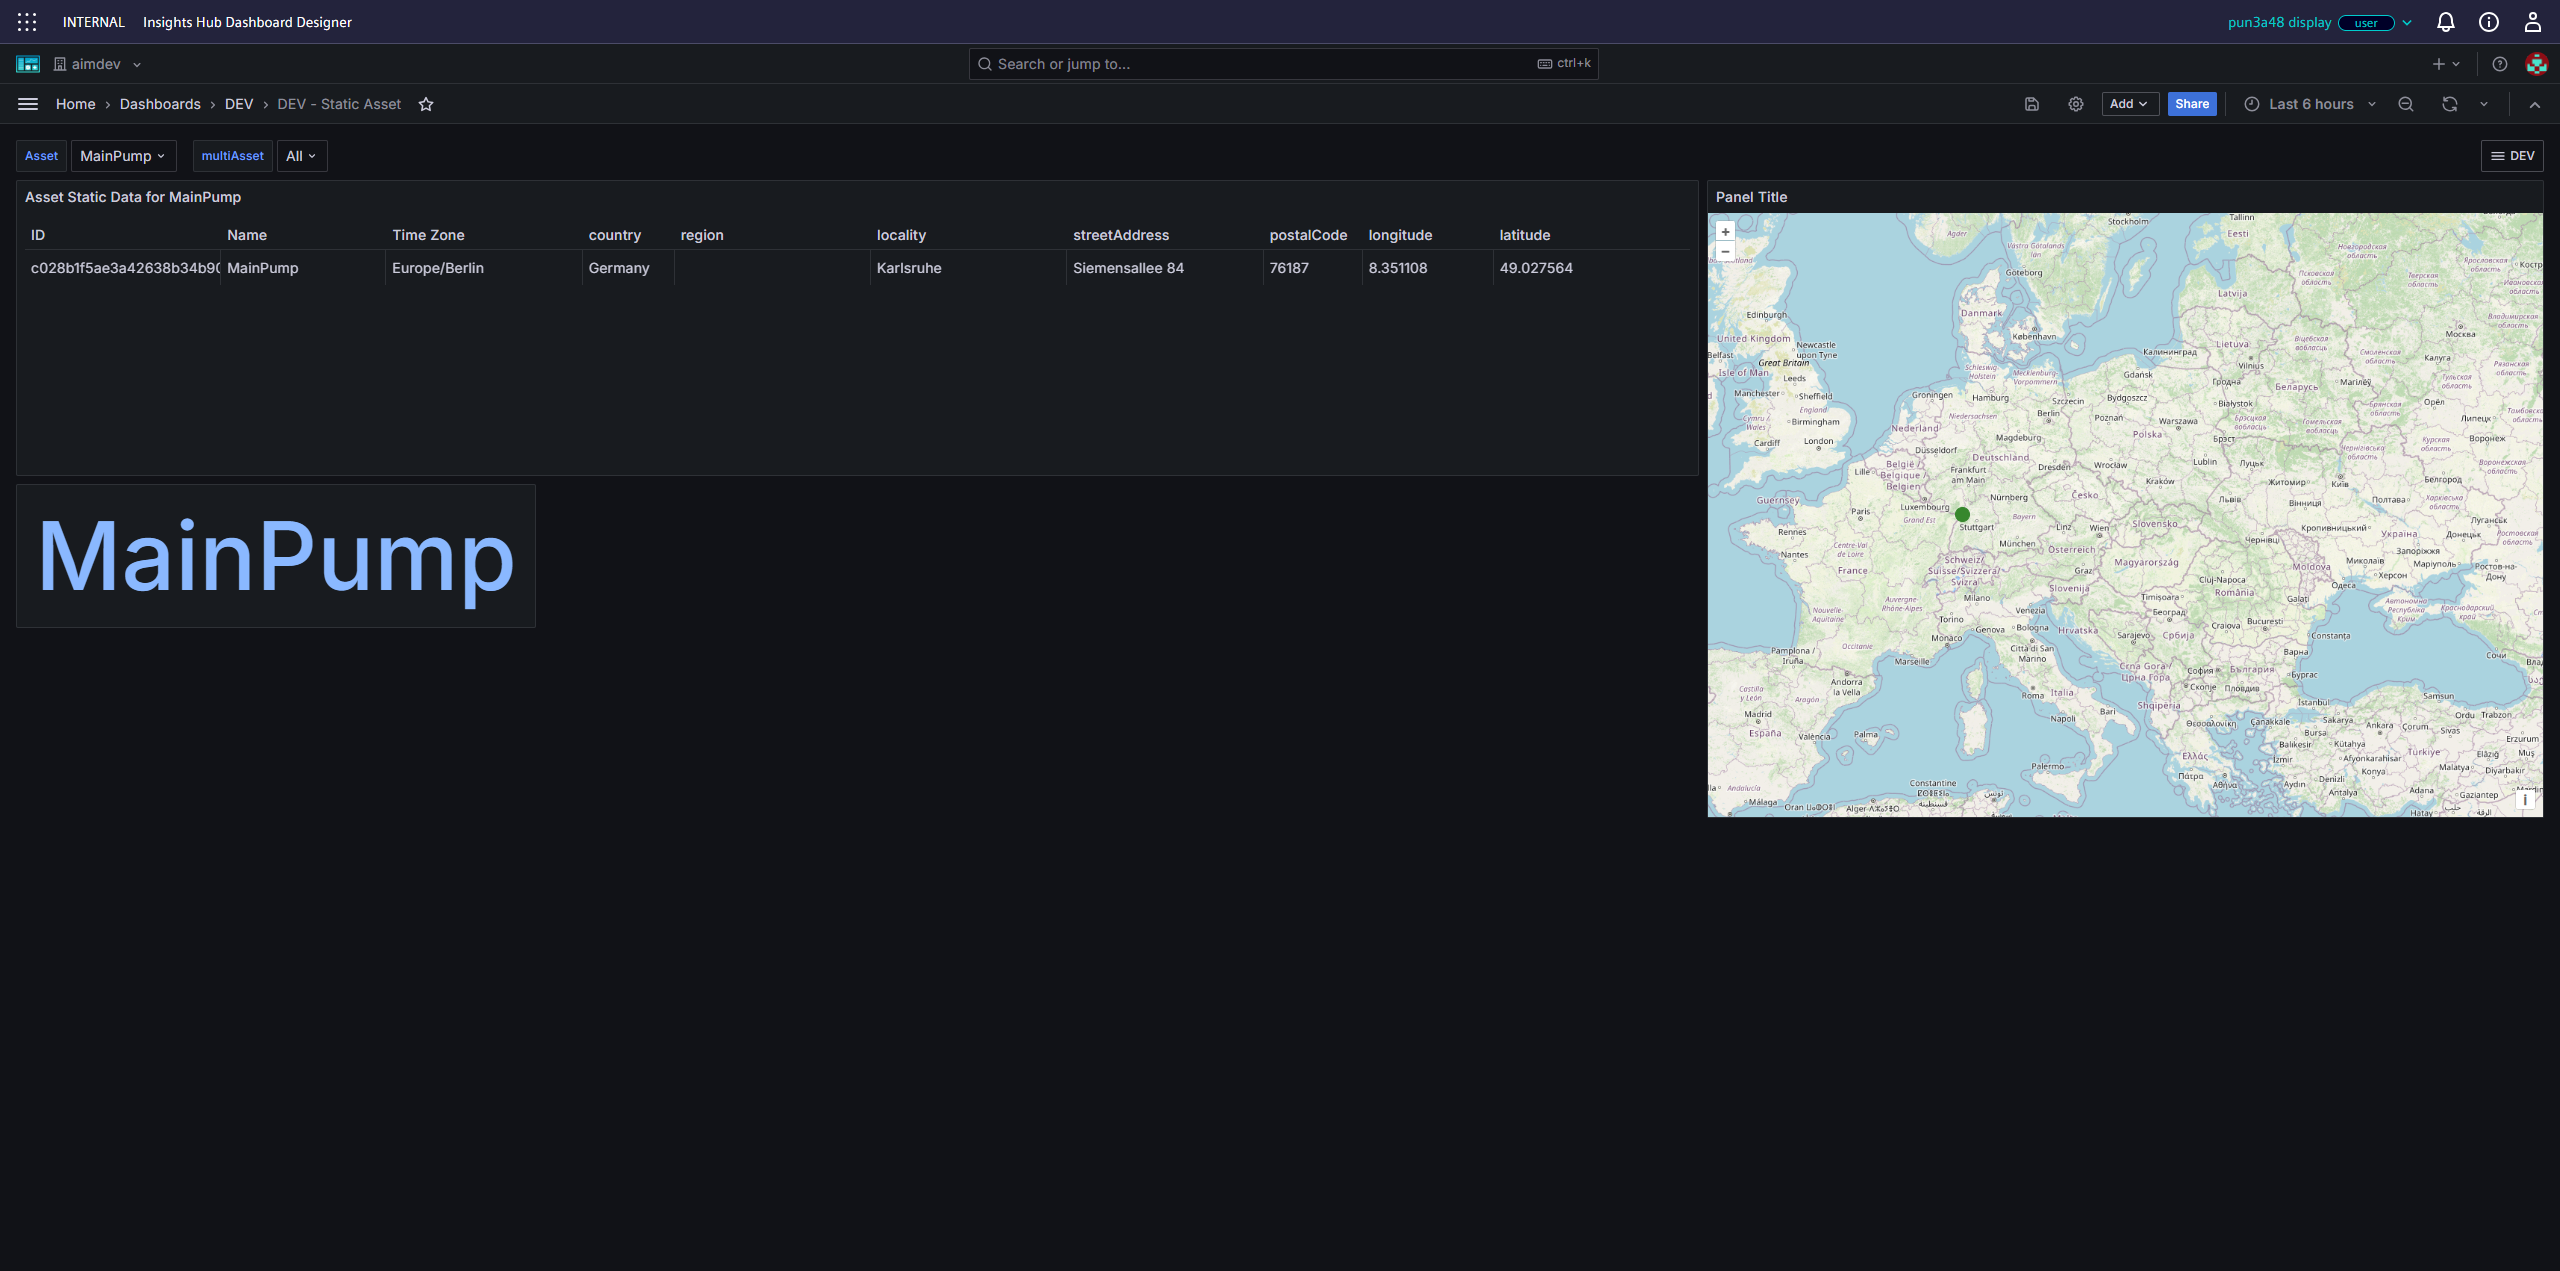Select the 8.351108 longitude cell
This screenshot has height=1271, width=2560.
click(x=1427, y=268)
